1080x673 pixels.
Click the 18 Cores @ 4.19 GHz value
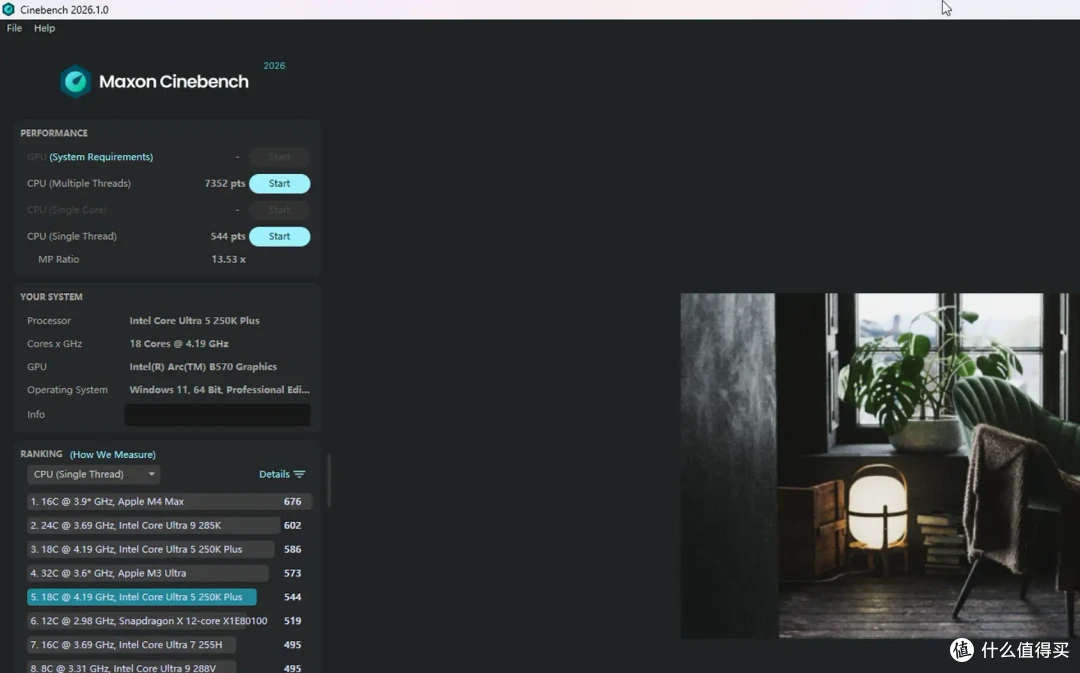coord(179,344)
